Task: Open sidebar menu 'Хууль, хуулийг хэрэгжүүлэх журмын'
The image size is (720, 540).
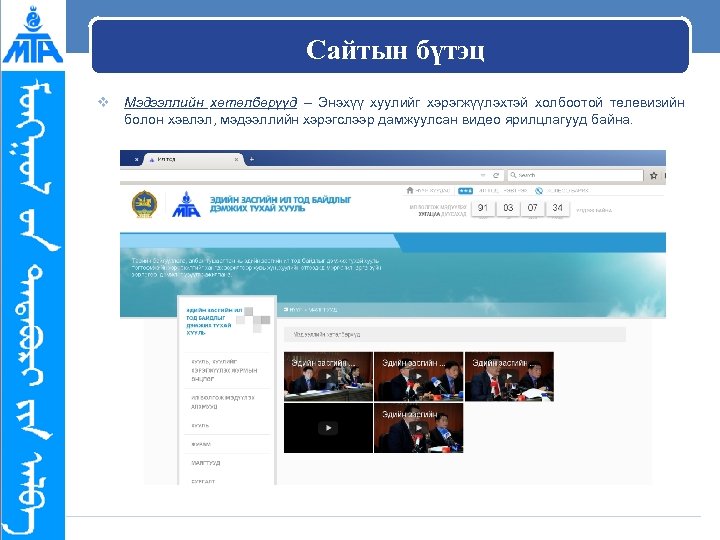Action: pyautogui.click(x=227, y=370)
